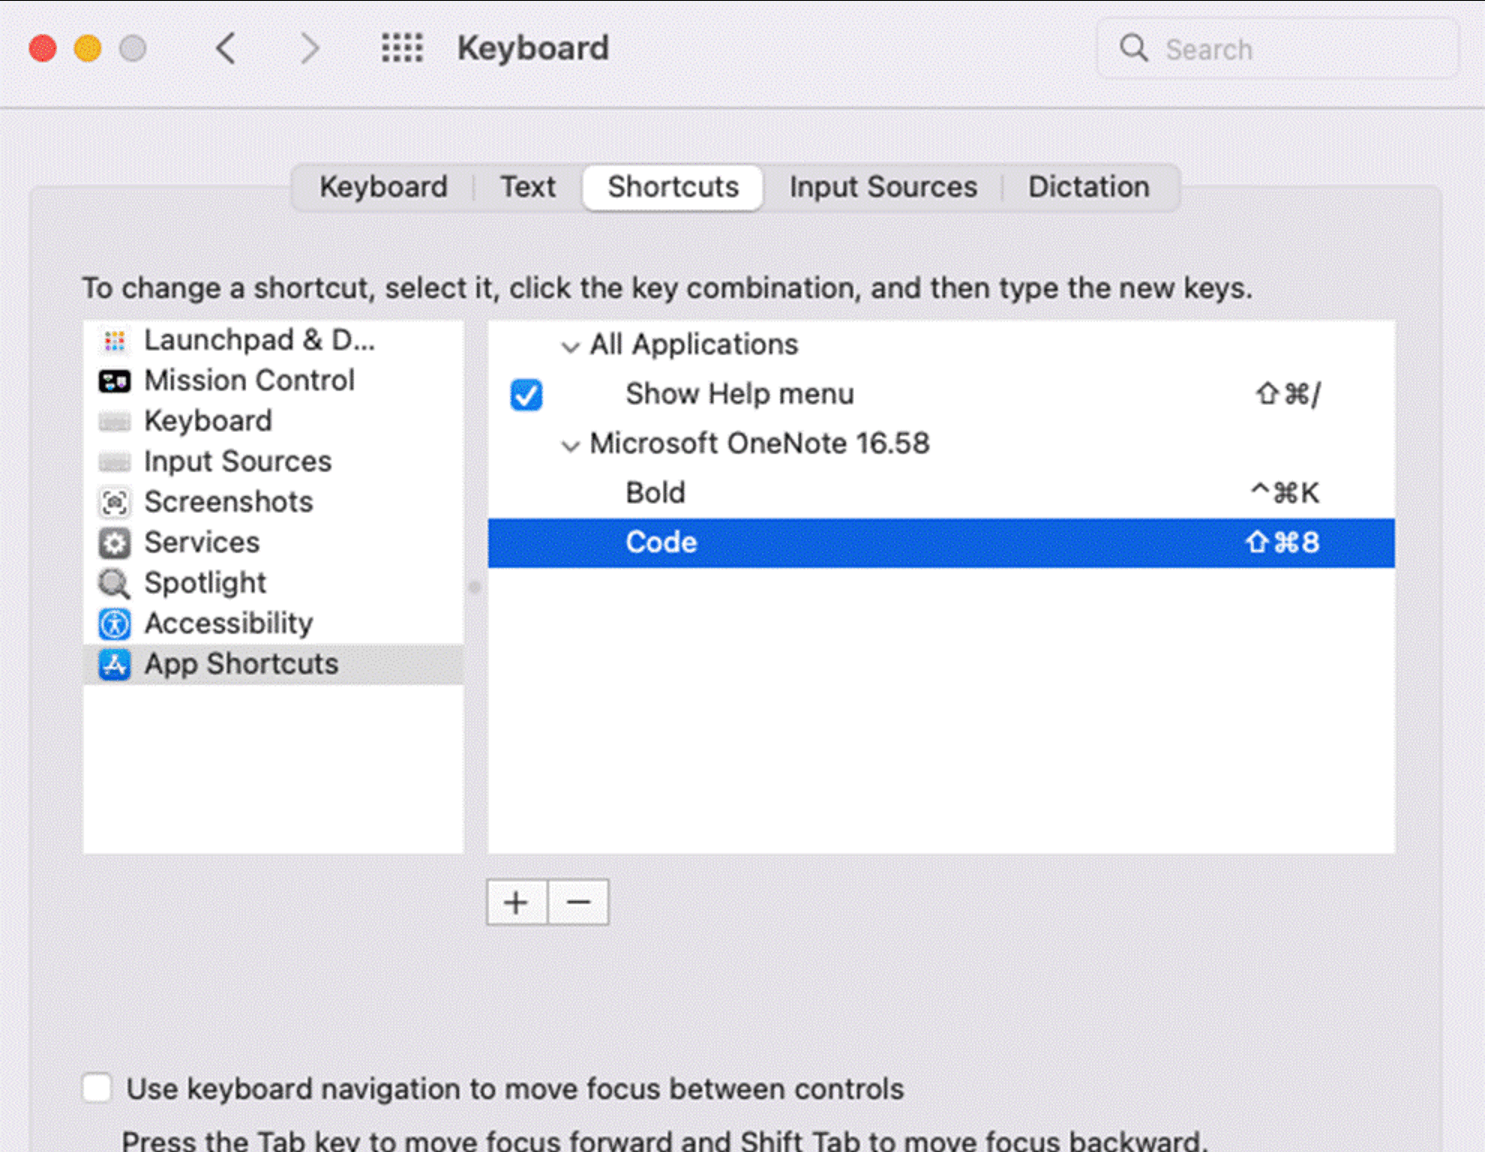Select the Code shortcut row
The image size is (1485, 1152).
click(x=941, y=543)
